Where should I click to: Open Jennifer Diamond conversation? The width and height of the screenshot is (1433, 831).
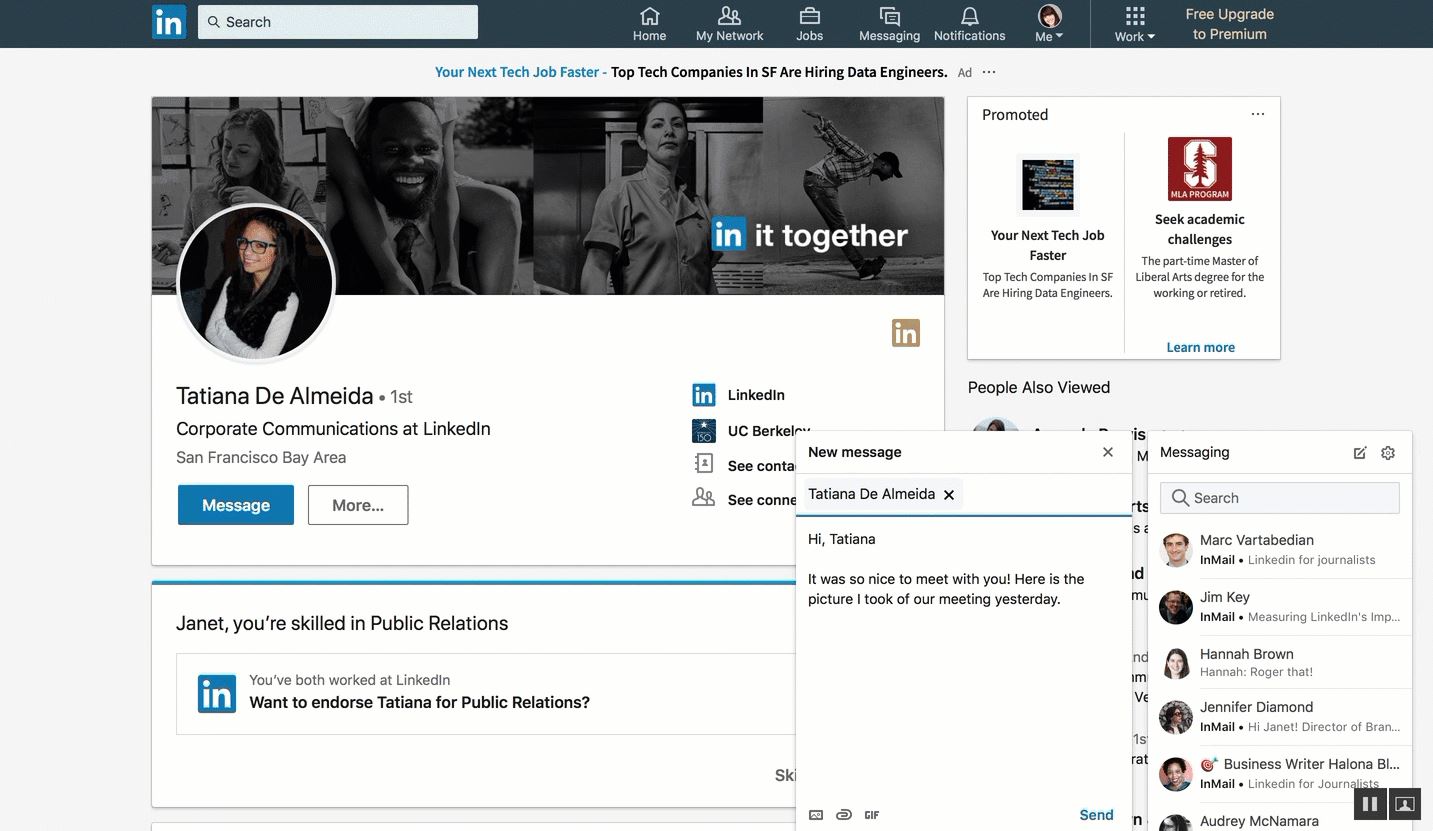1280,717
